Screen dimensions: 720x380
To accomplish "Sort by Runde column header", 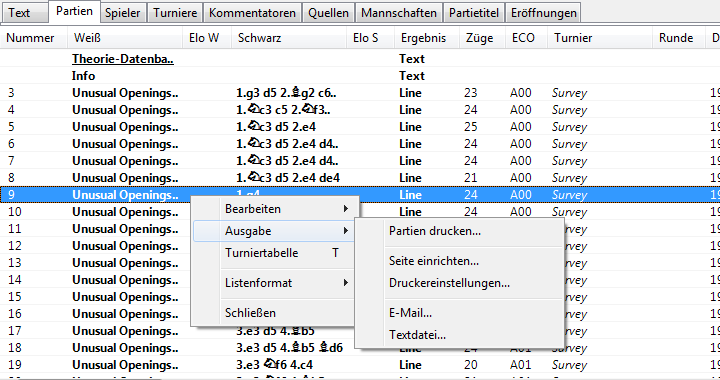I will [679, 38].
